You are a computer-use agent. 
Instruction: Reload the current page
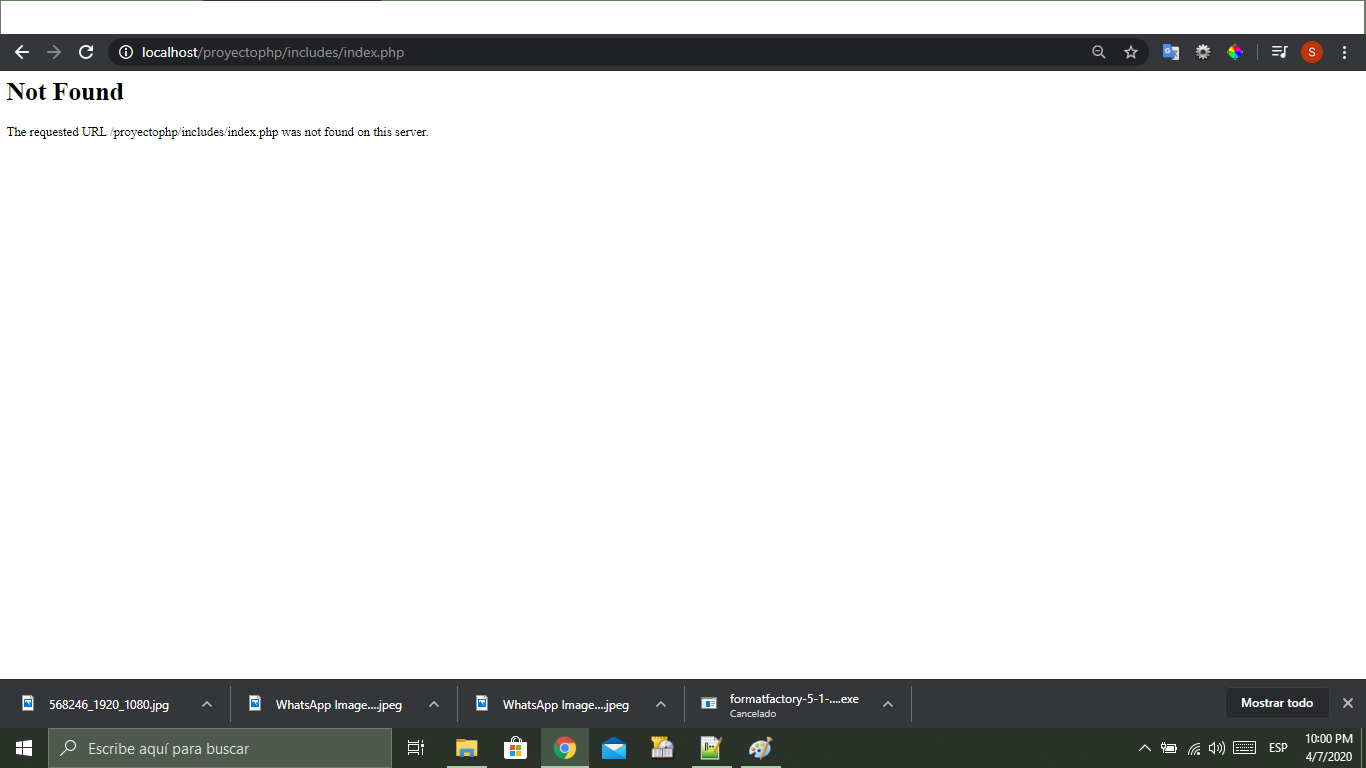coord(86,52)
